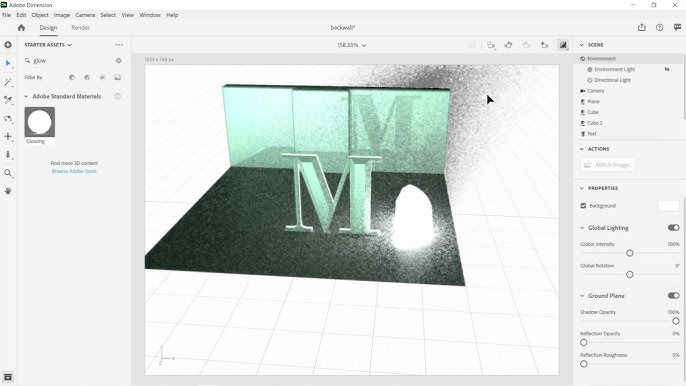Uncheck the Background checkbox
The width and height of the screenshot is (686, 386).
[583, 206]
